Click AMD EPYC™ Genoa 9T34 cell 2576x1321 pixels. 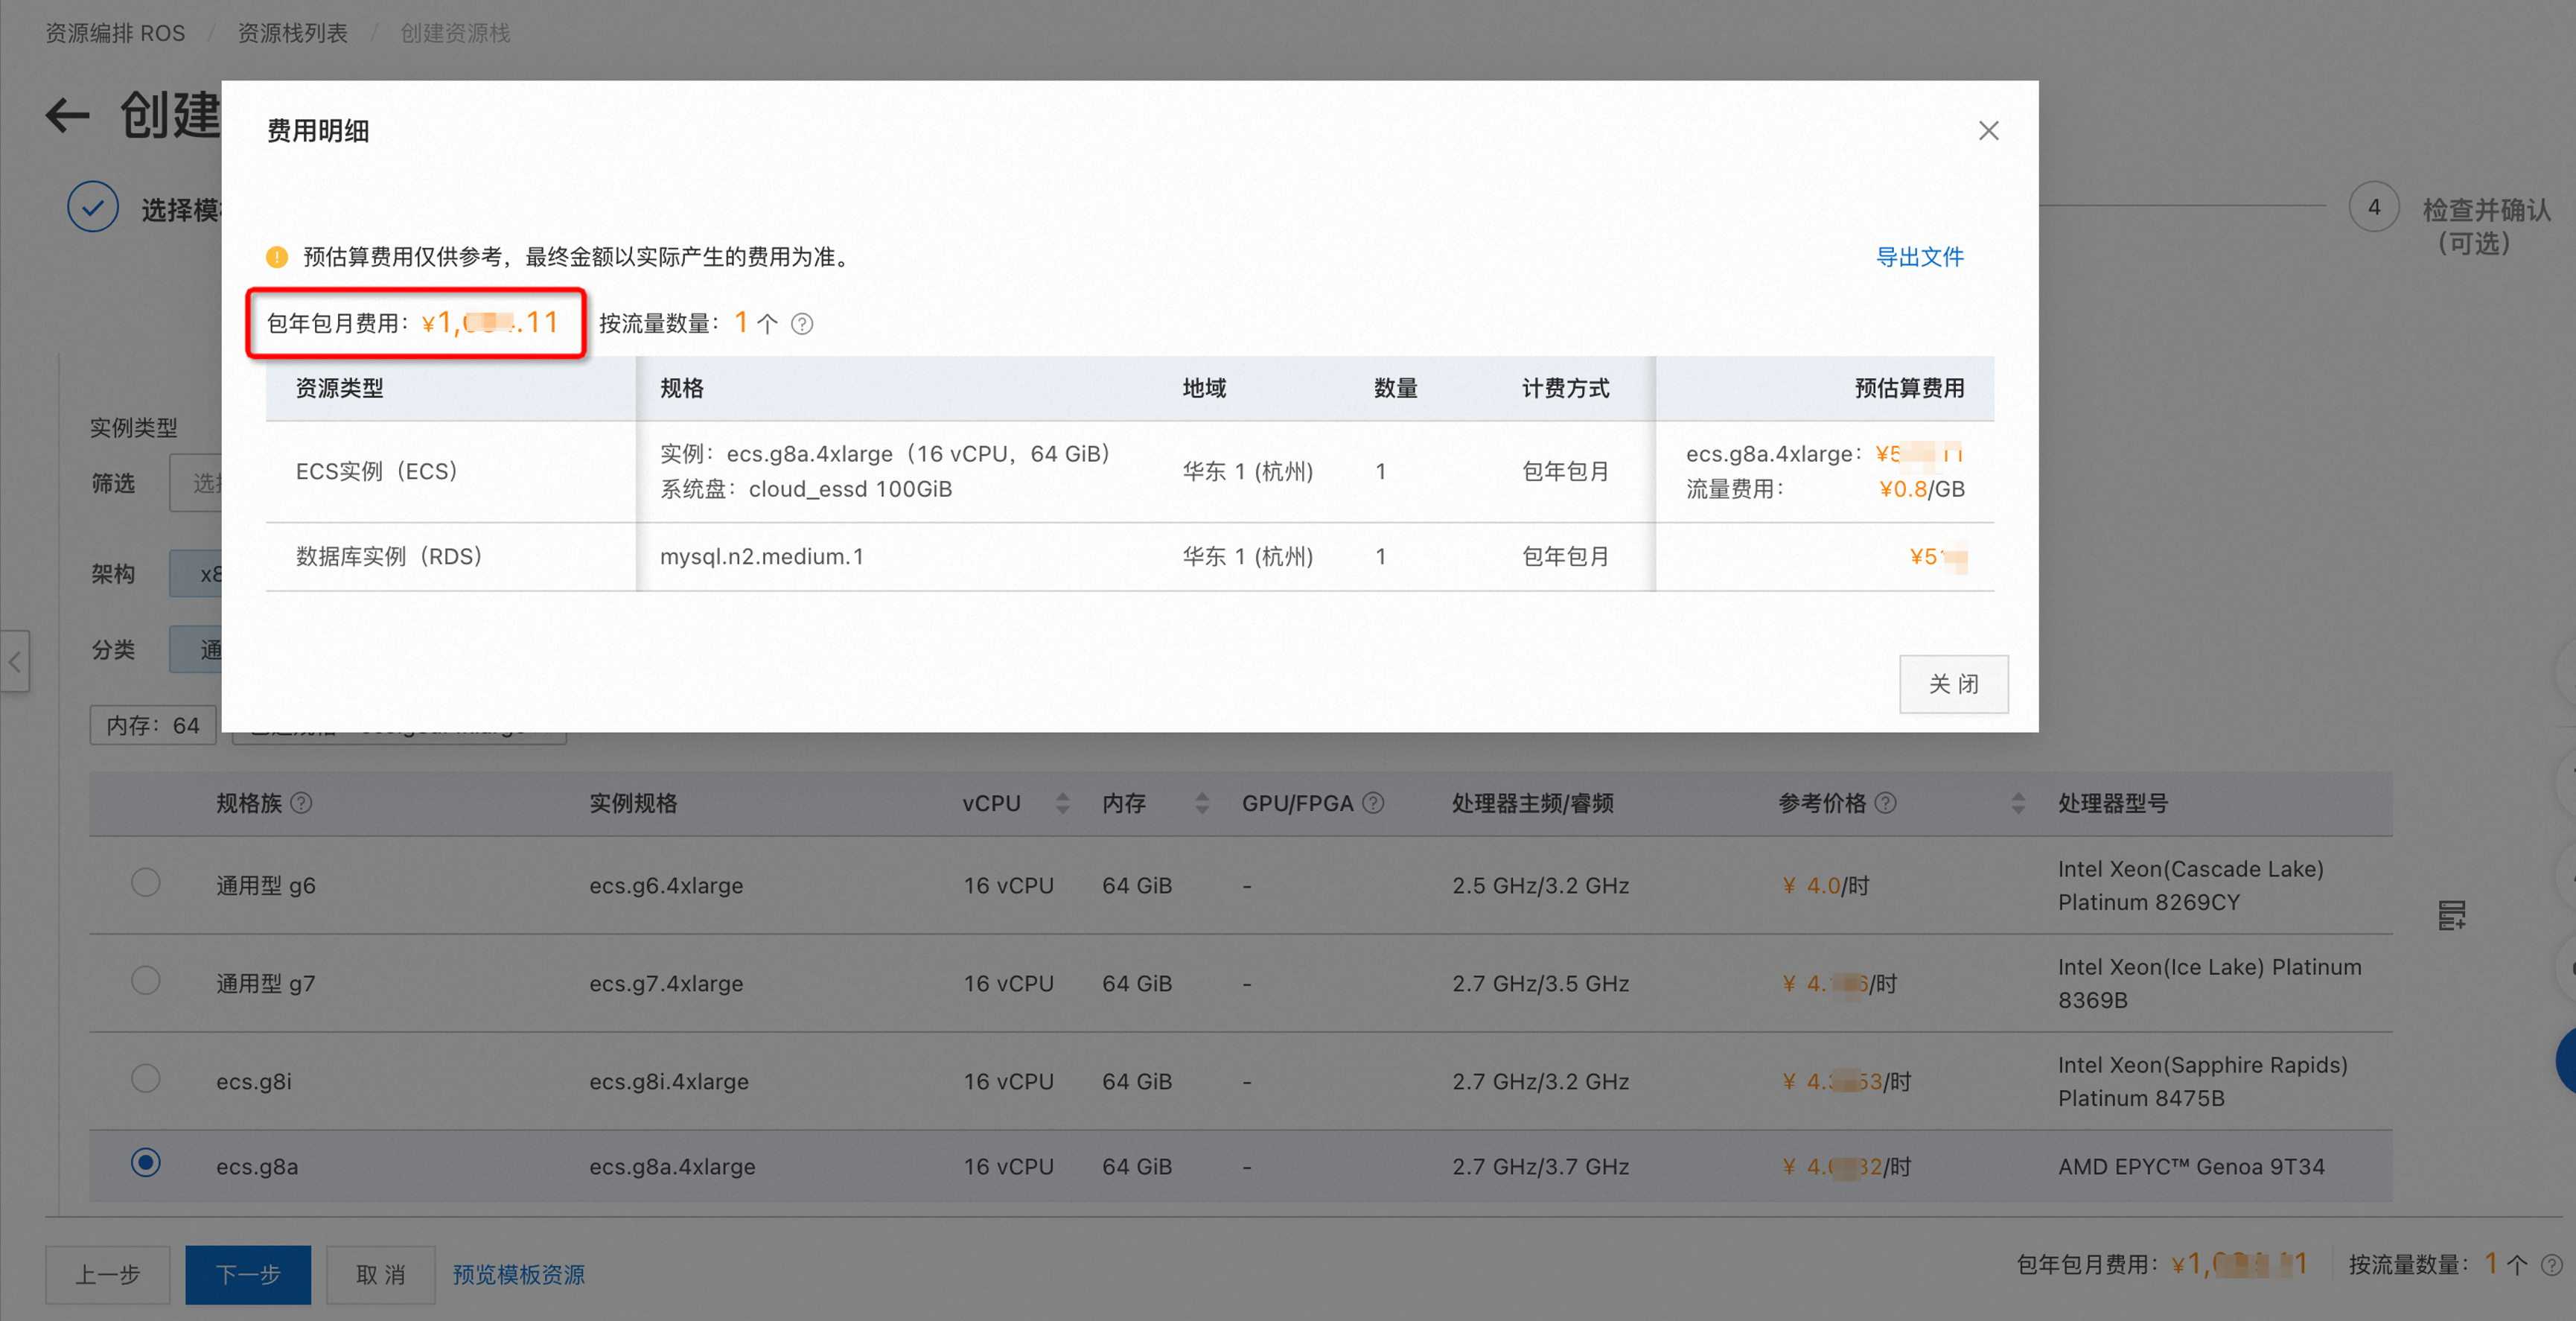tap(2191, 1167)
